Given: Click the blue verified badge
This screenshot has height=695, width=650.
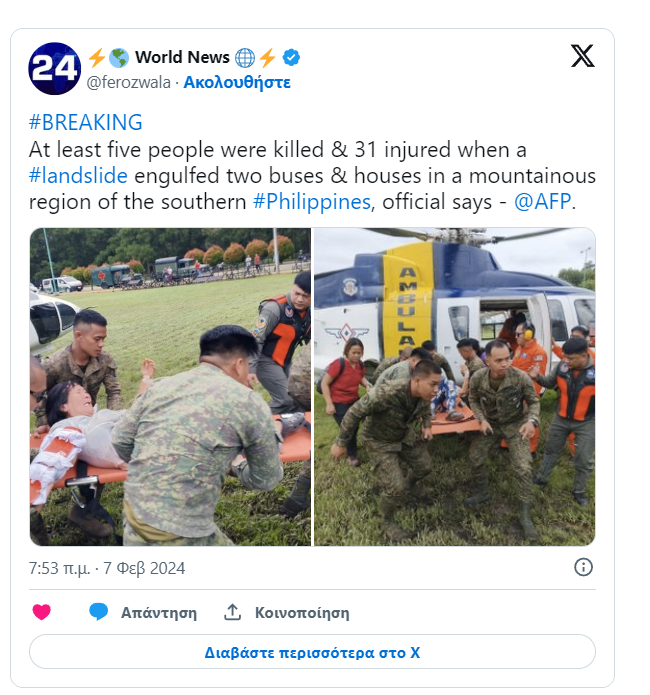Looking at the screenshot, I should 291,58.
